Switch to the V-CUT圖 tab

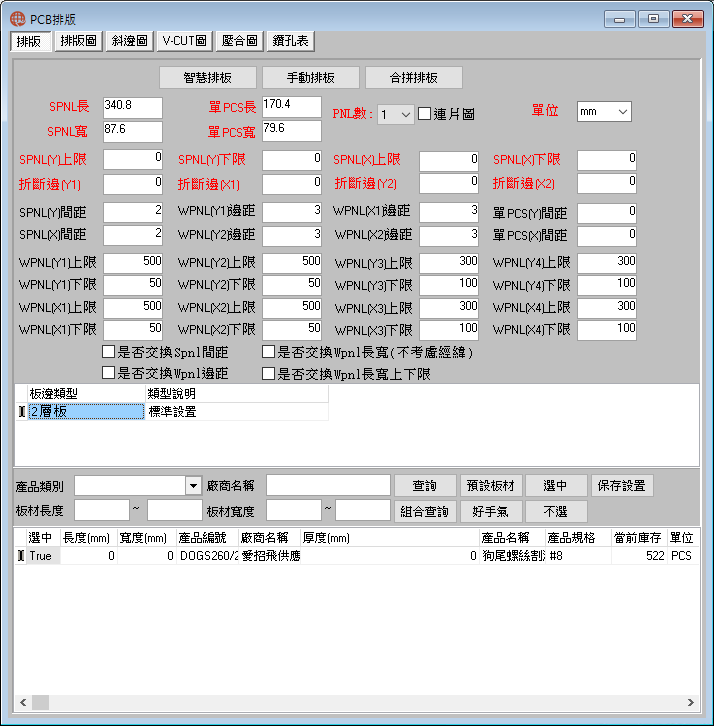click(184, 41)
